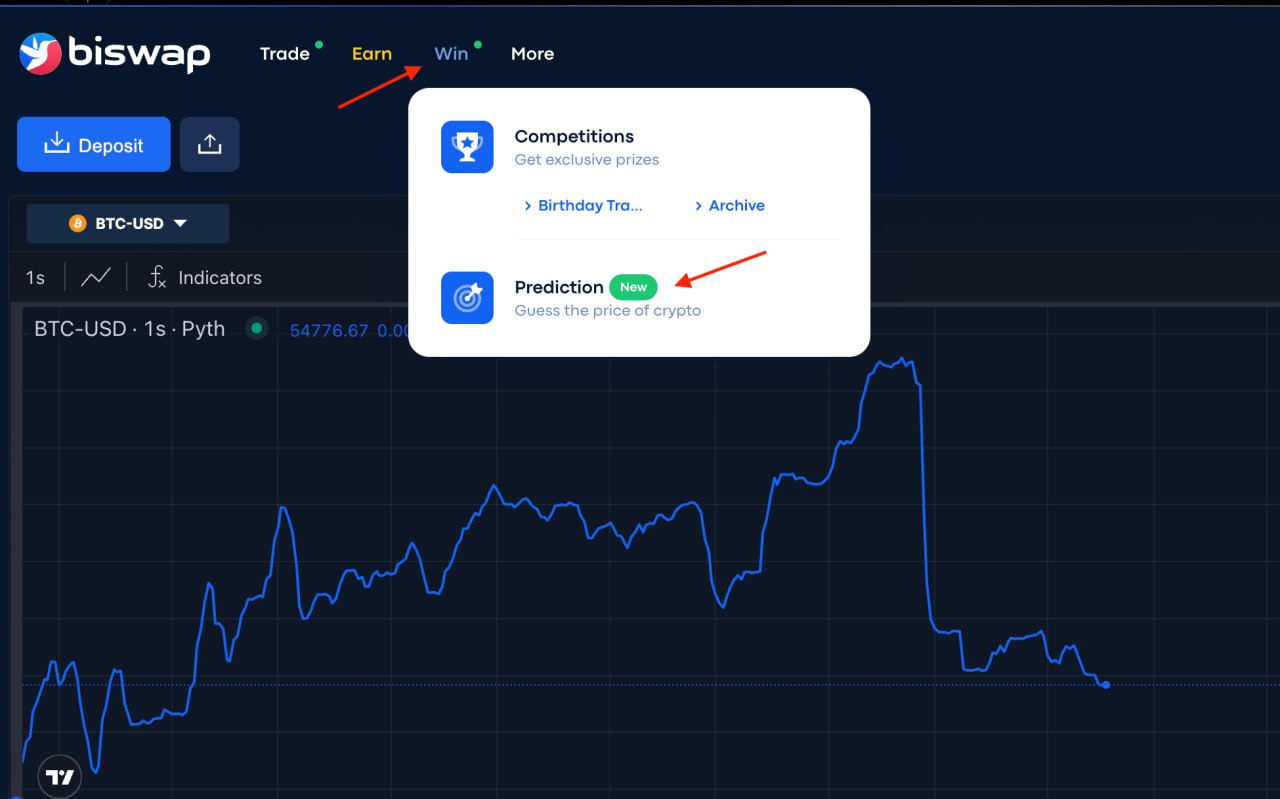Click the download icon inside the Deposit button

pyautogui.click(x=55, y=144)
